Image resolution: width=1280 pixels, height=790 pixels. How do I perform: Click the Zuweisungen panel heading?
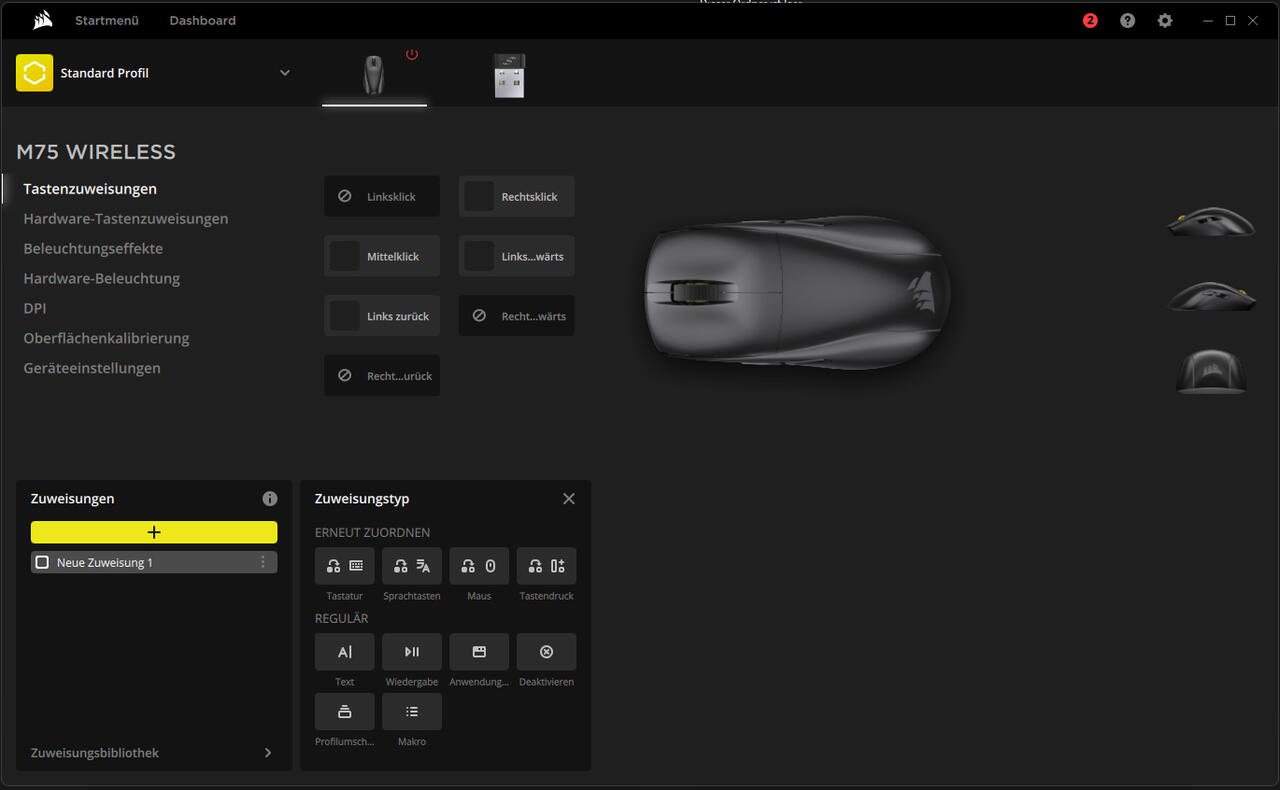click(x=73, y=498)
